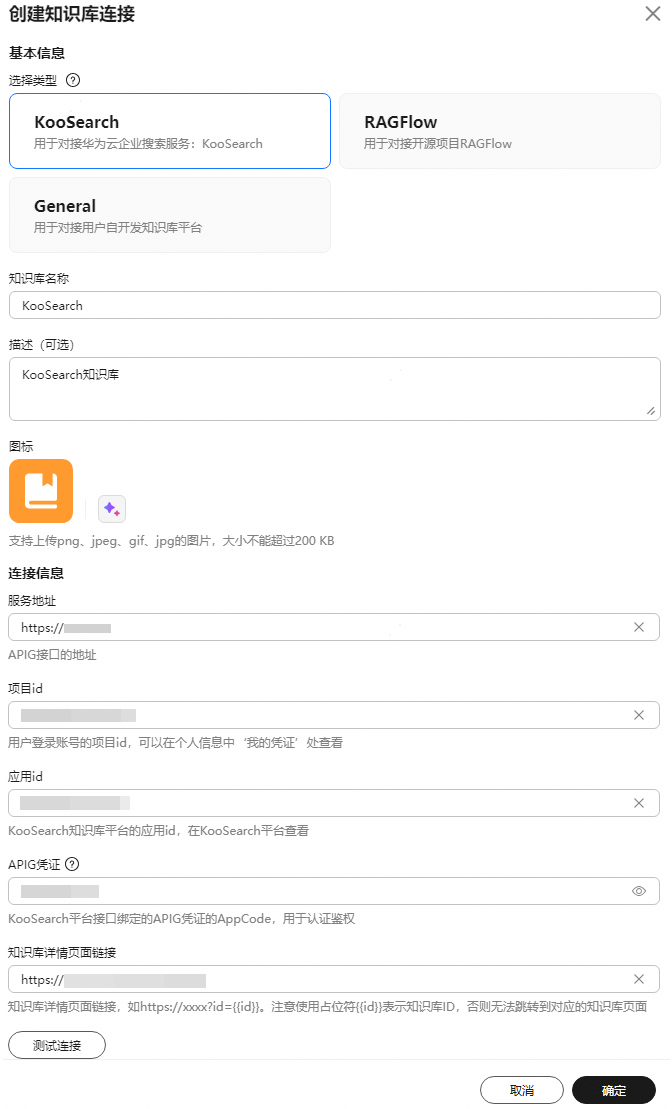Click the hint about AppCode 认证鉴权
This screenshot has width=672, height=1109.
click(182, 919)
